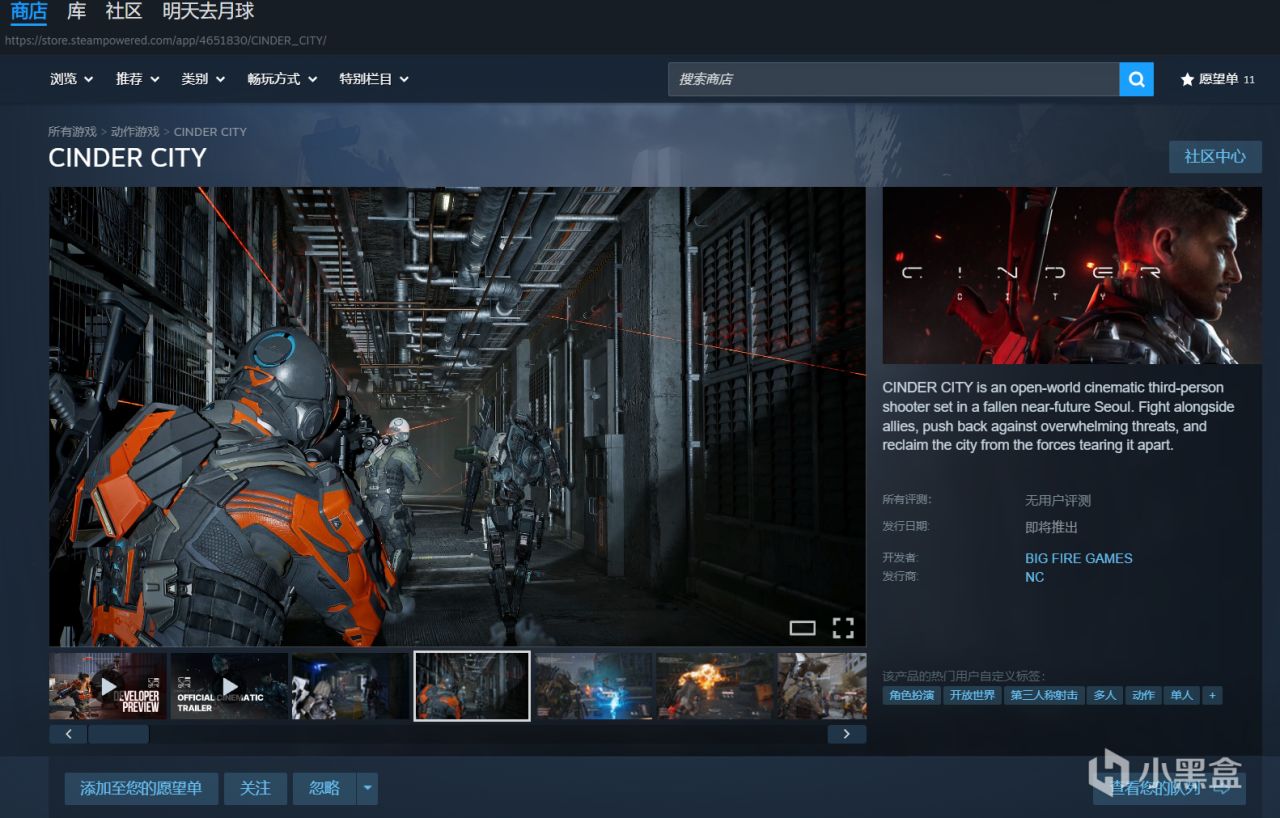Click the CINDER CITY header capsule image

[x=1072, y=275]
